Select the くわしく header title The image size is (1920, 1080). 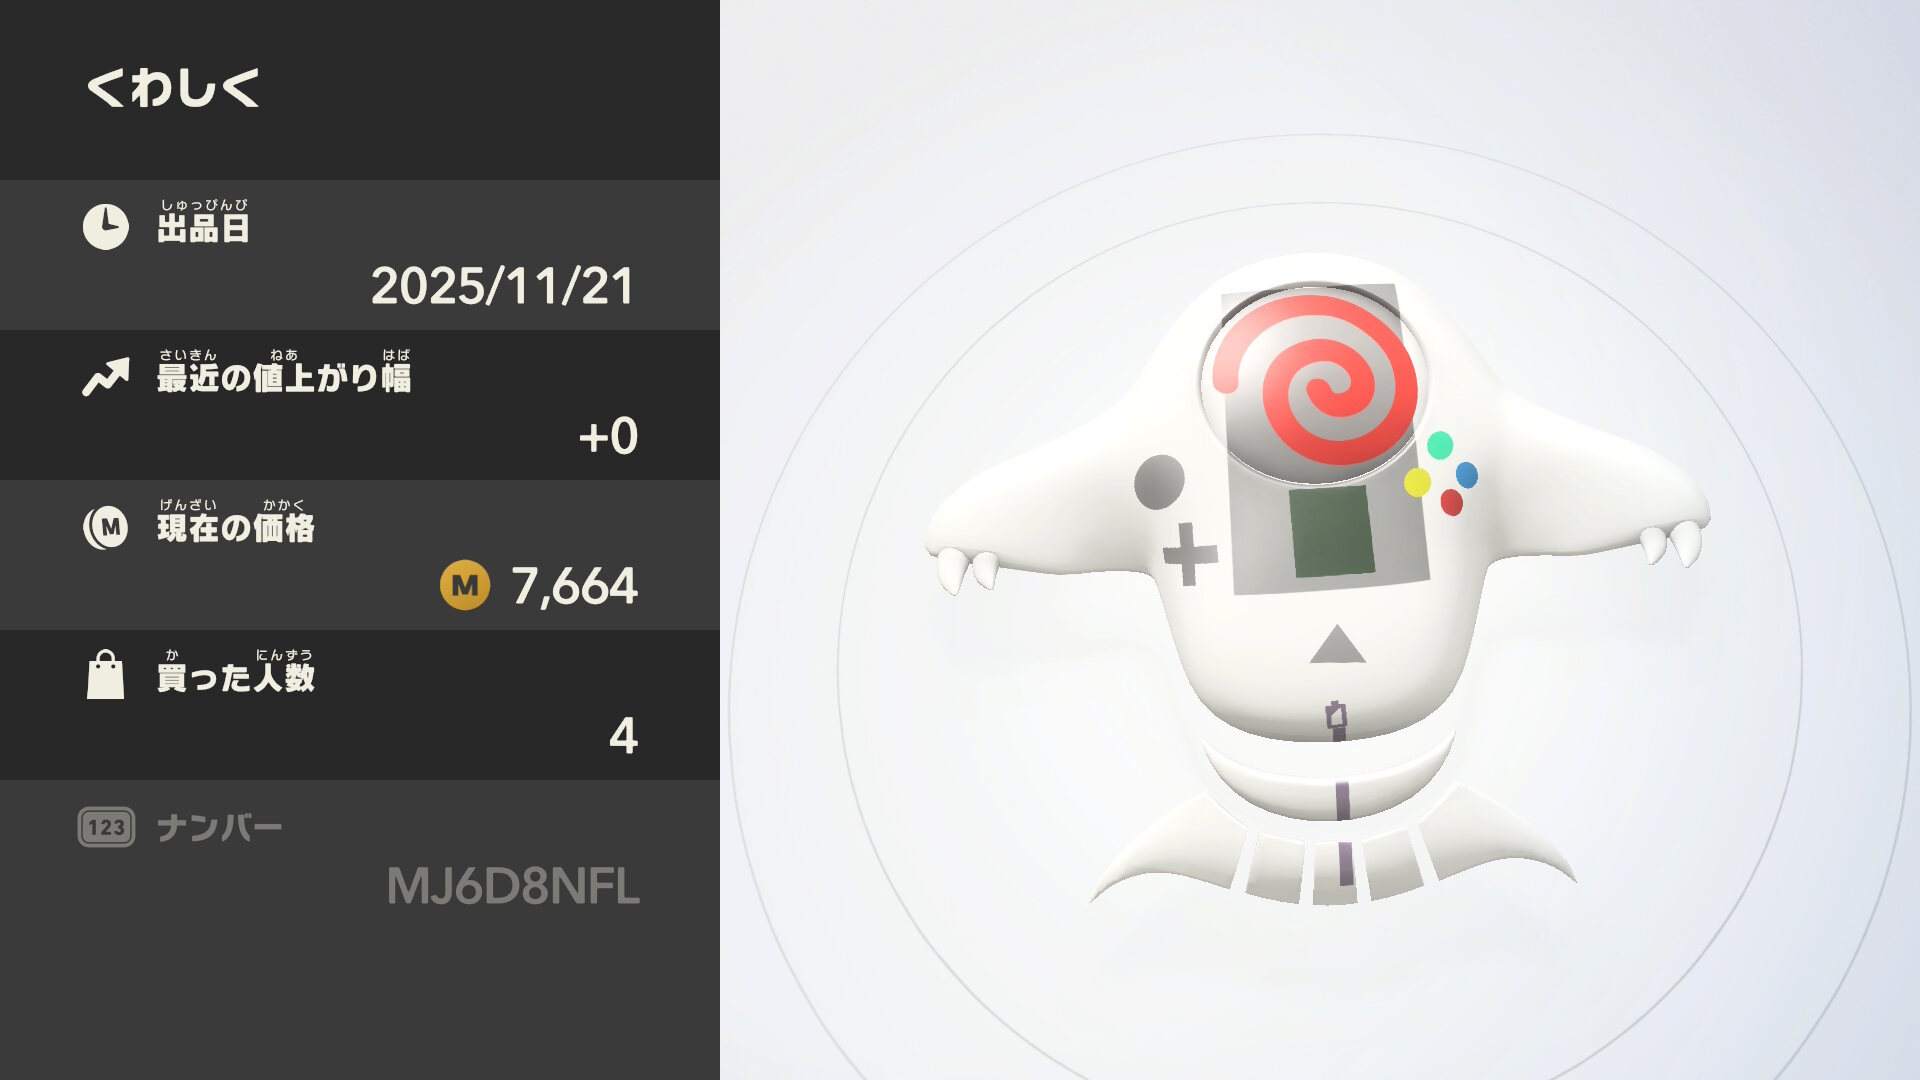pyautogui.click(x=173, y=87)
